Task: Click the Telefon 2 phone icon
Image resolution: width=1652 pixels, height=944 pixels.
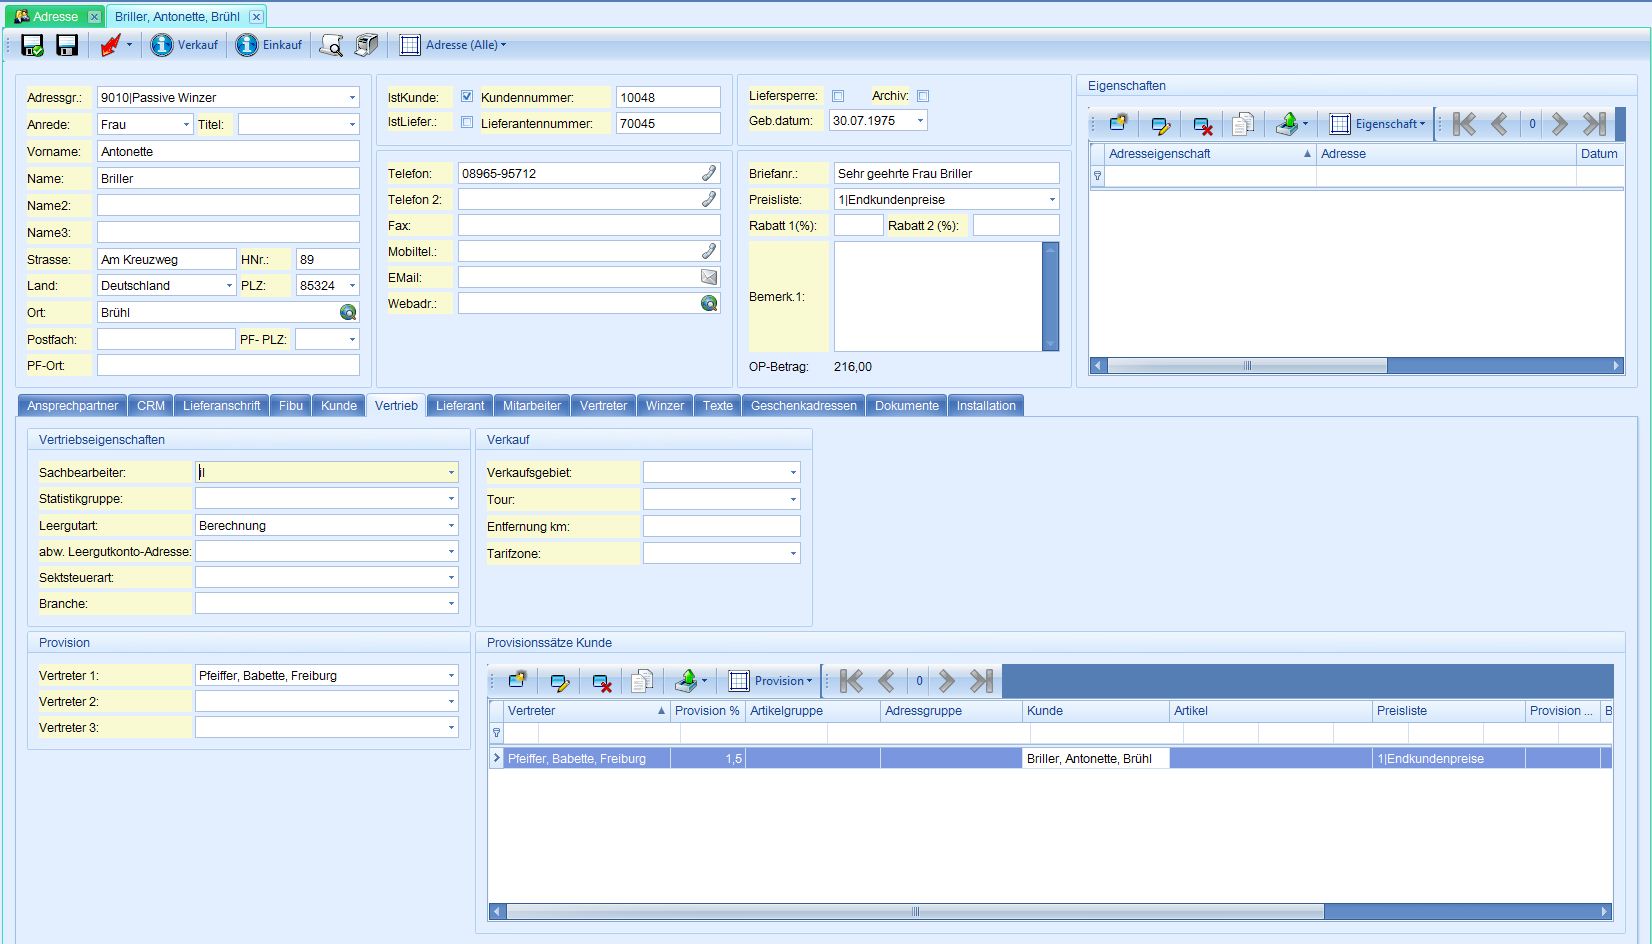Action: tap(709, 199)
